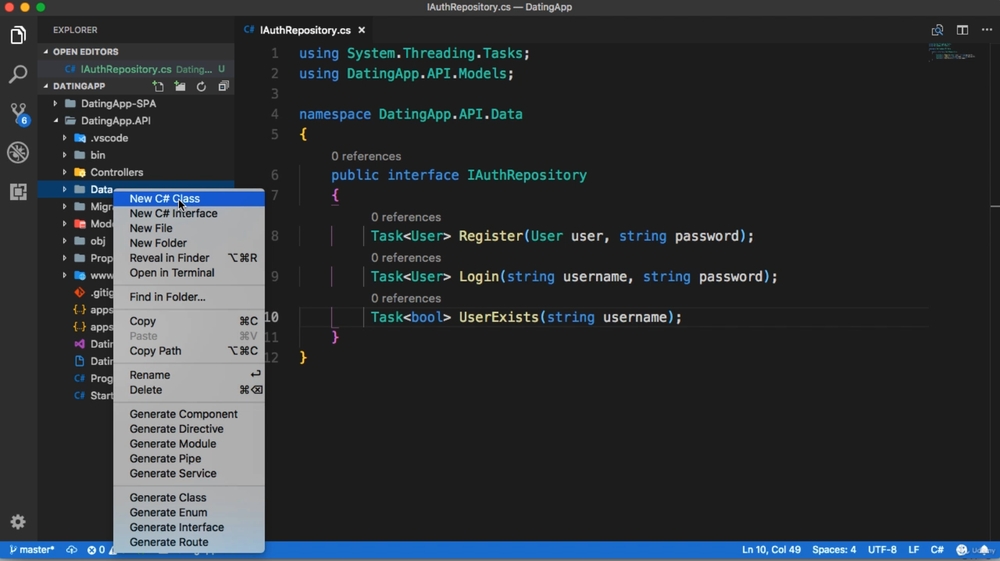This screenshot has height=561, width=1000.
Task: Click line number 8 in gutter
Action: pyautogui.click(x=275, y=236)
